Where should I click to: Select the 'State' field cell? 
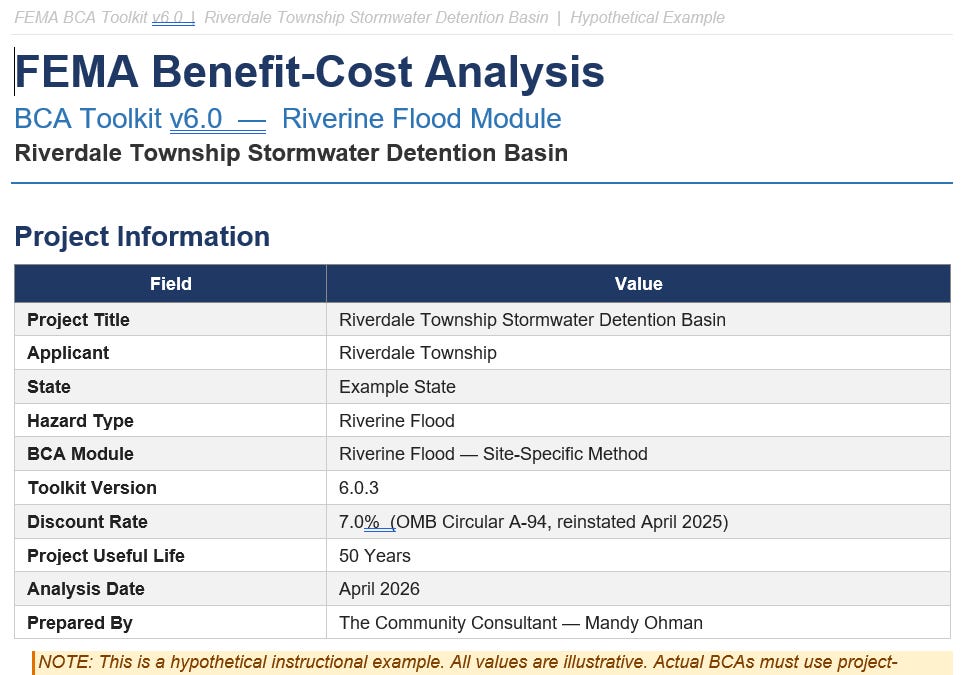(x=171, y=387)
